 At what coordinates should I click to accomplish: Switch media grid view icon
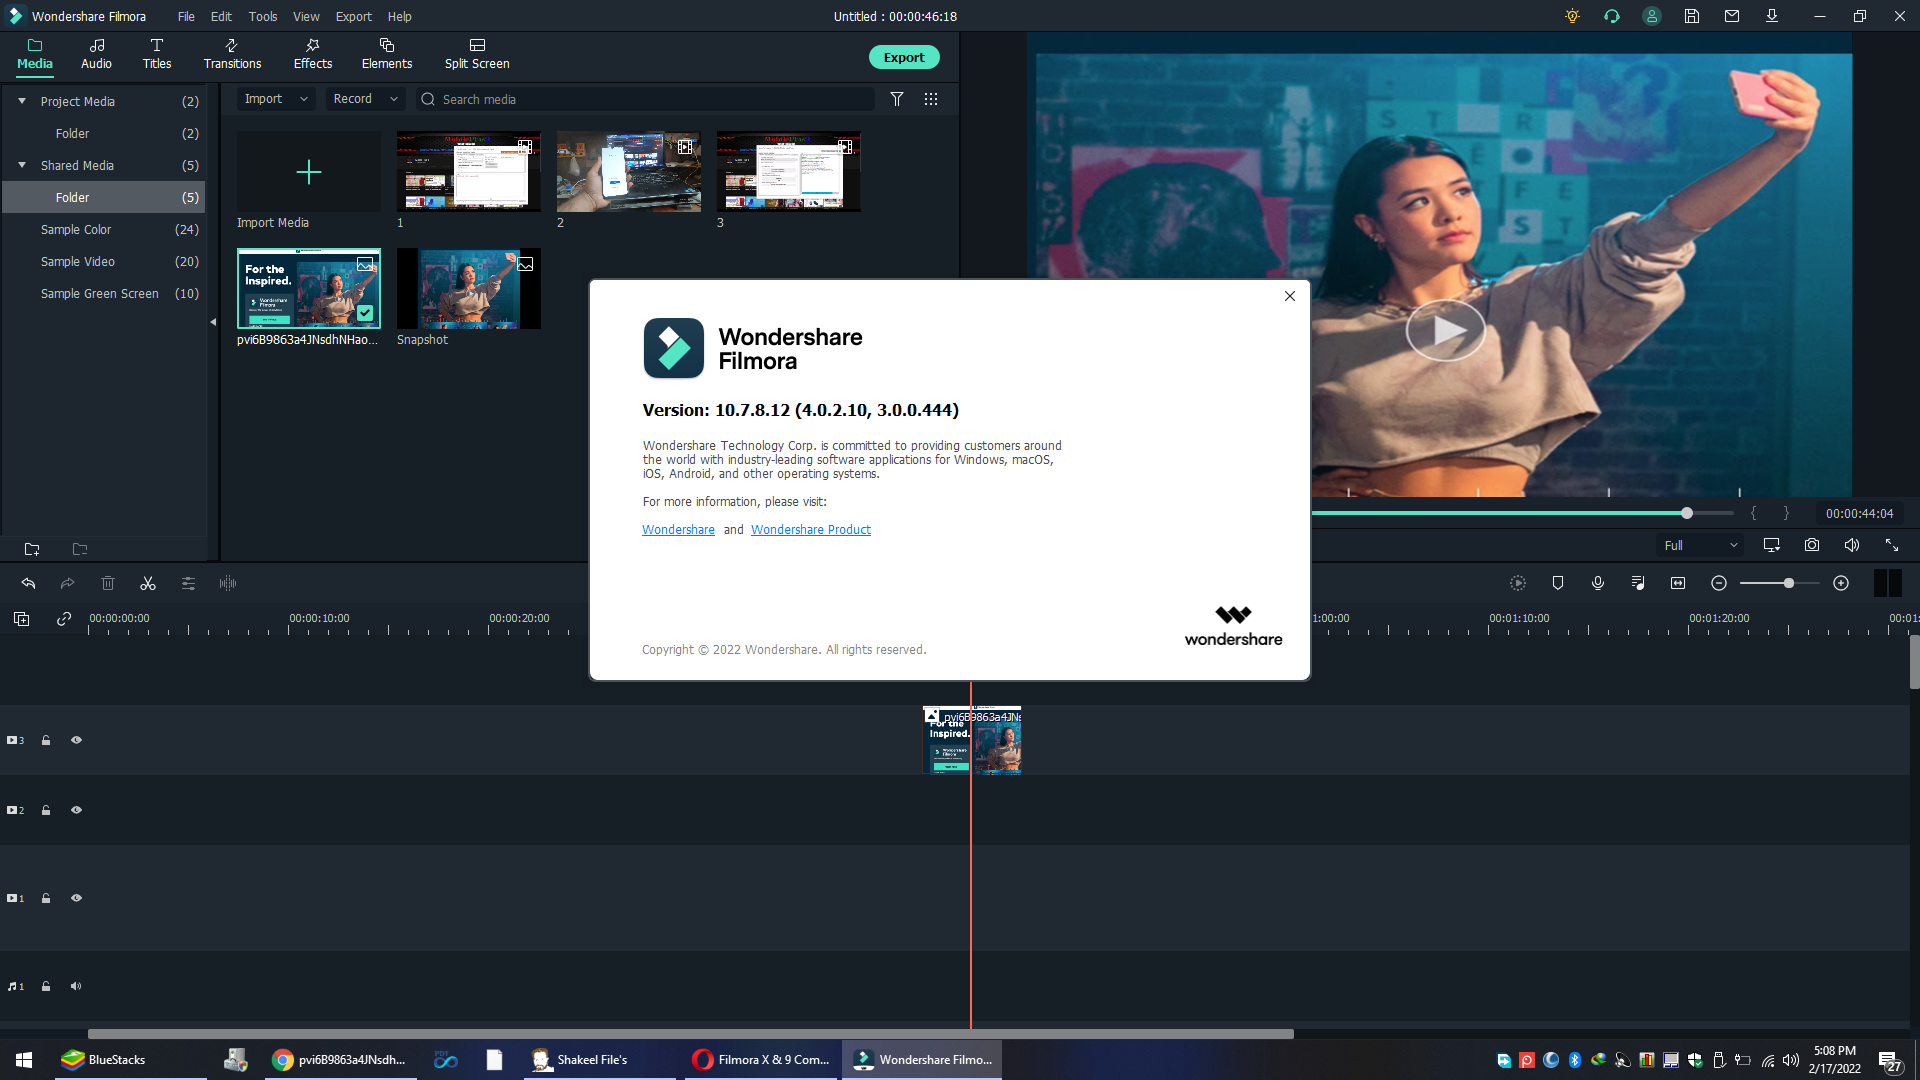(x=931, y=99)
